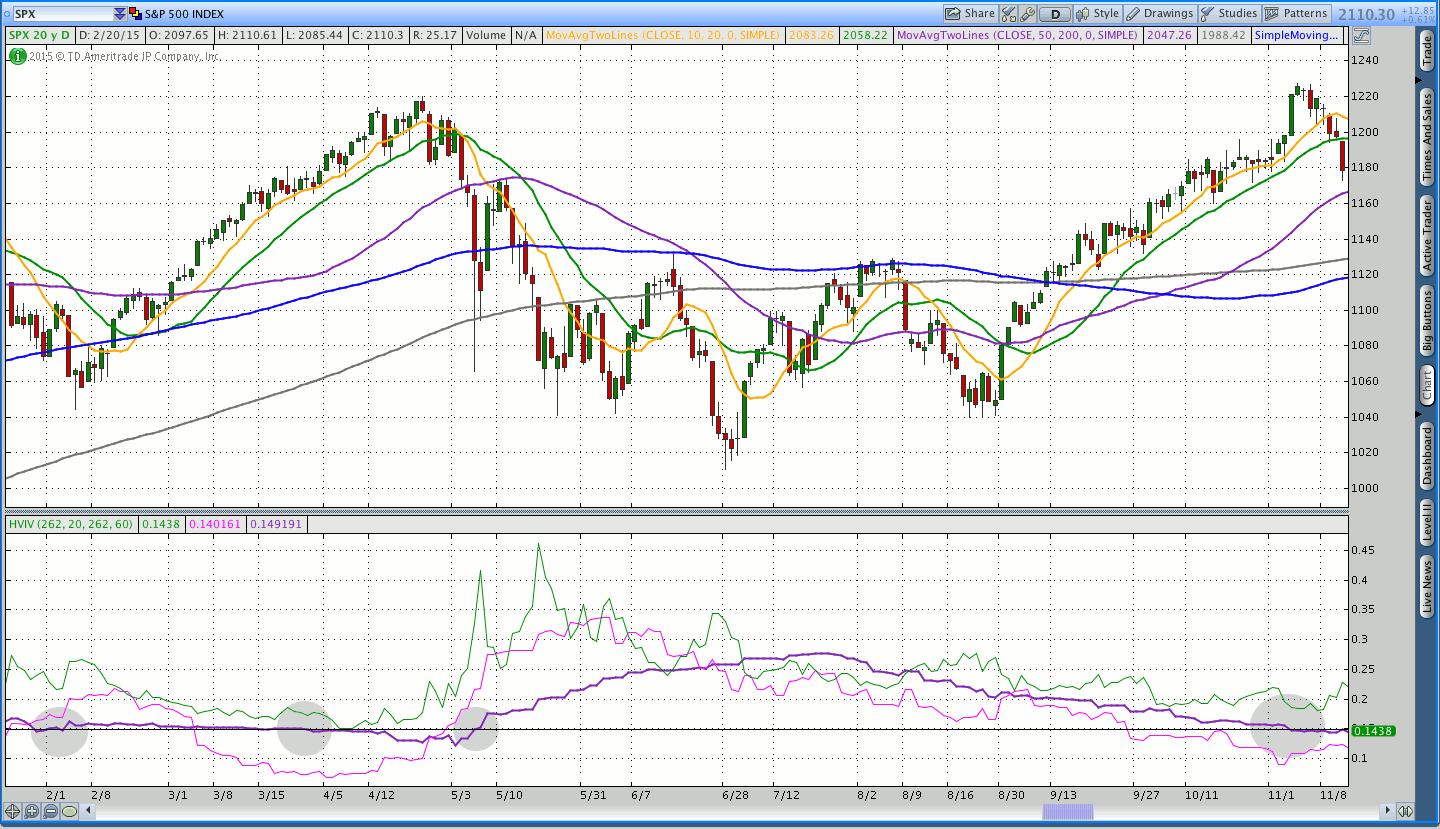Click the zoom out magnifier icon
1440x829 pixels.
coord(50,811)
